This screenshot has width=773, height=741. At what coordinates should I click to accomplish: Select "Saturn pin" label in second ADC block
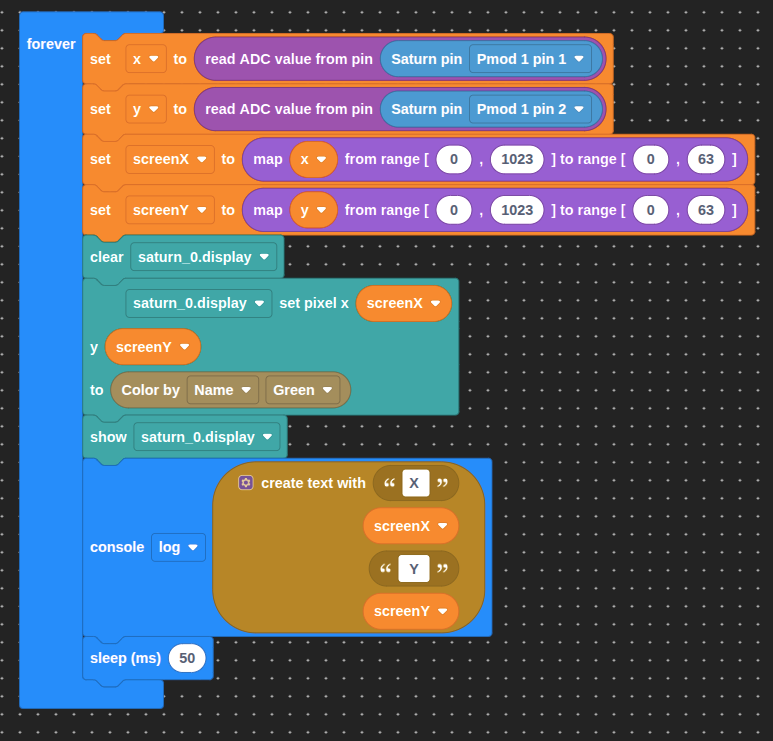click(426, 109)
